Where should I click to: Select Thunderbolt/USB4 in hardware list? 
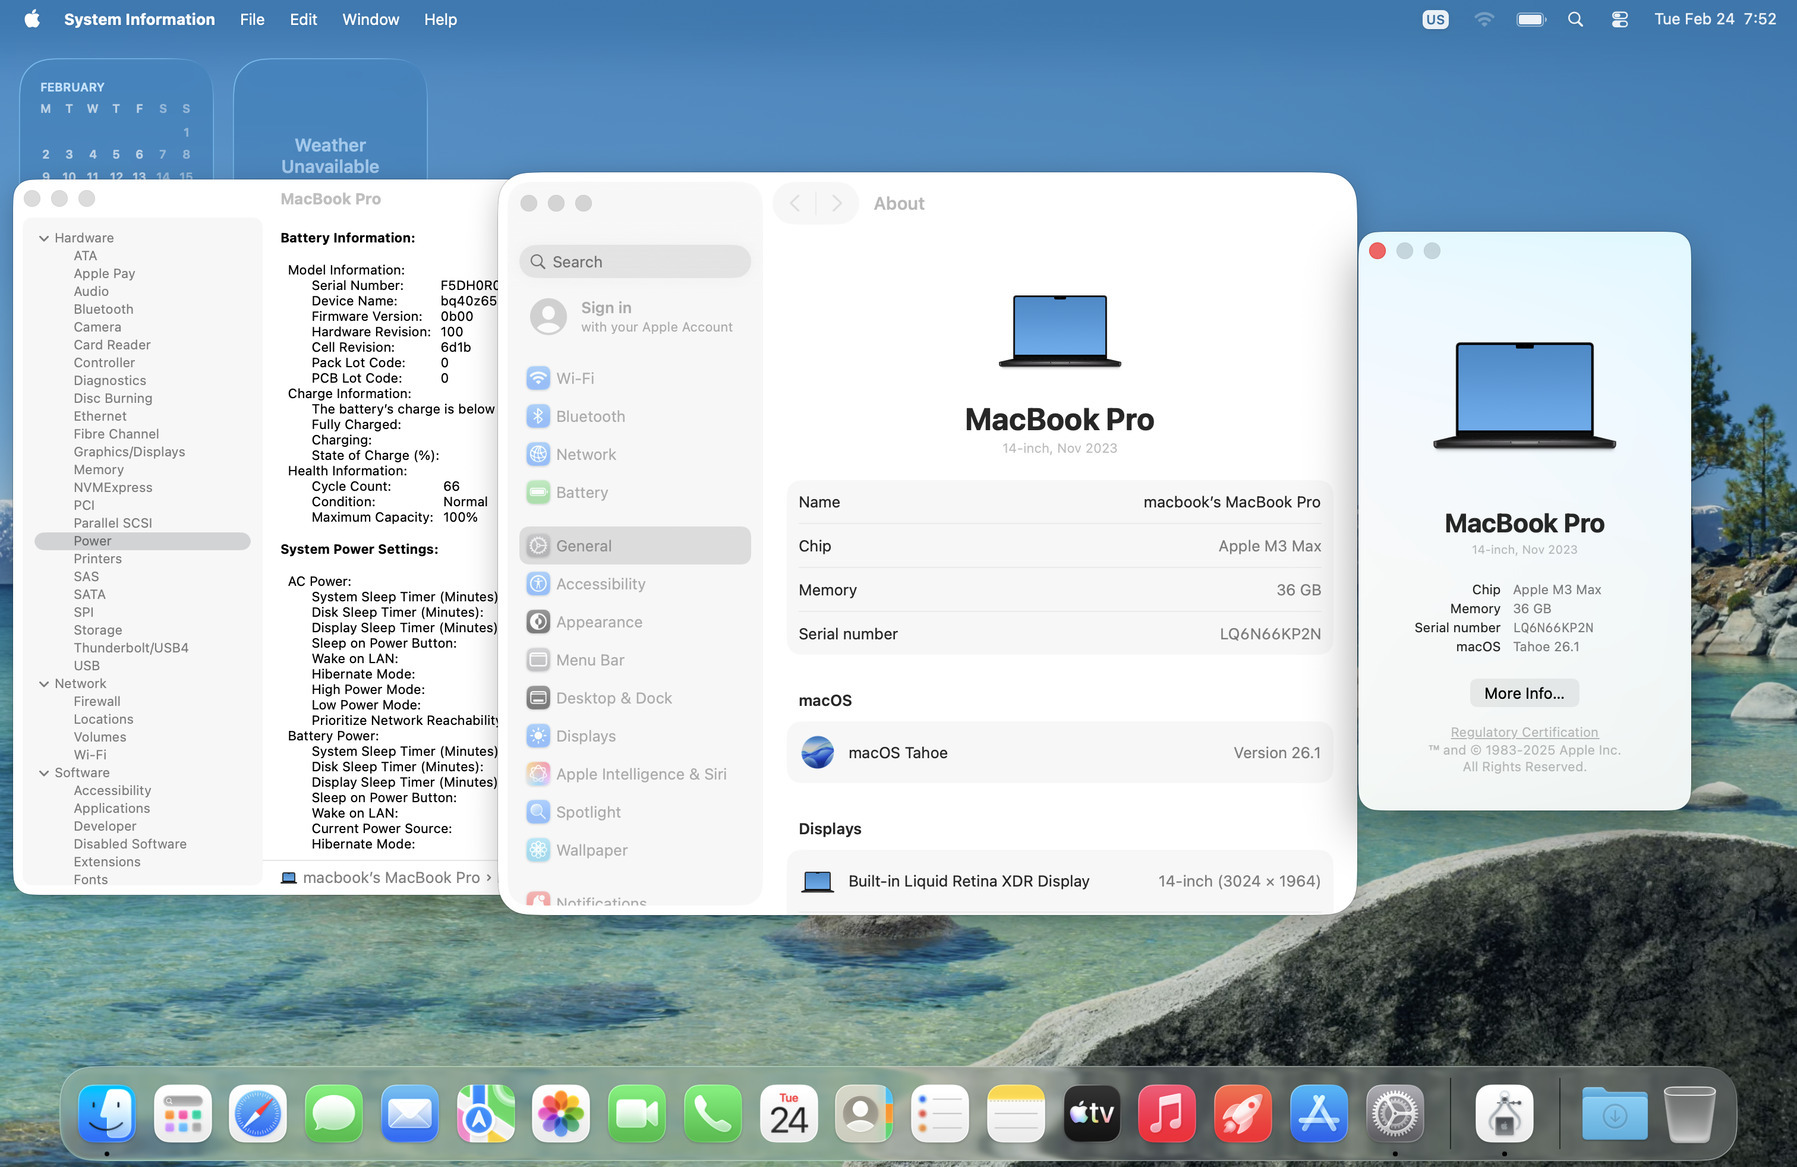click(131, 648)
